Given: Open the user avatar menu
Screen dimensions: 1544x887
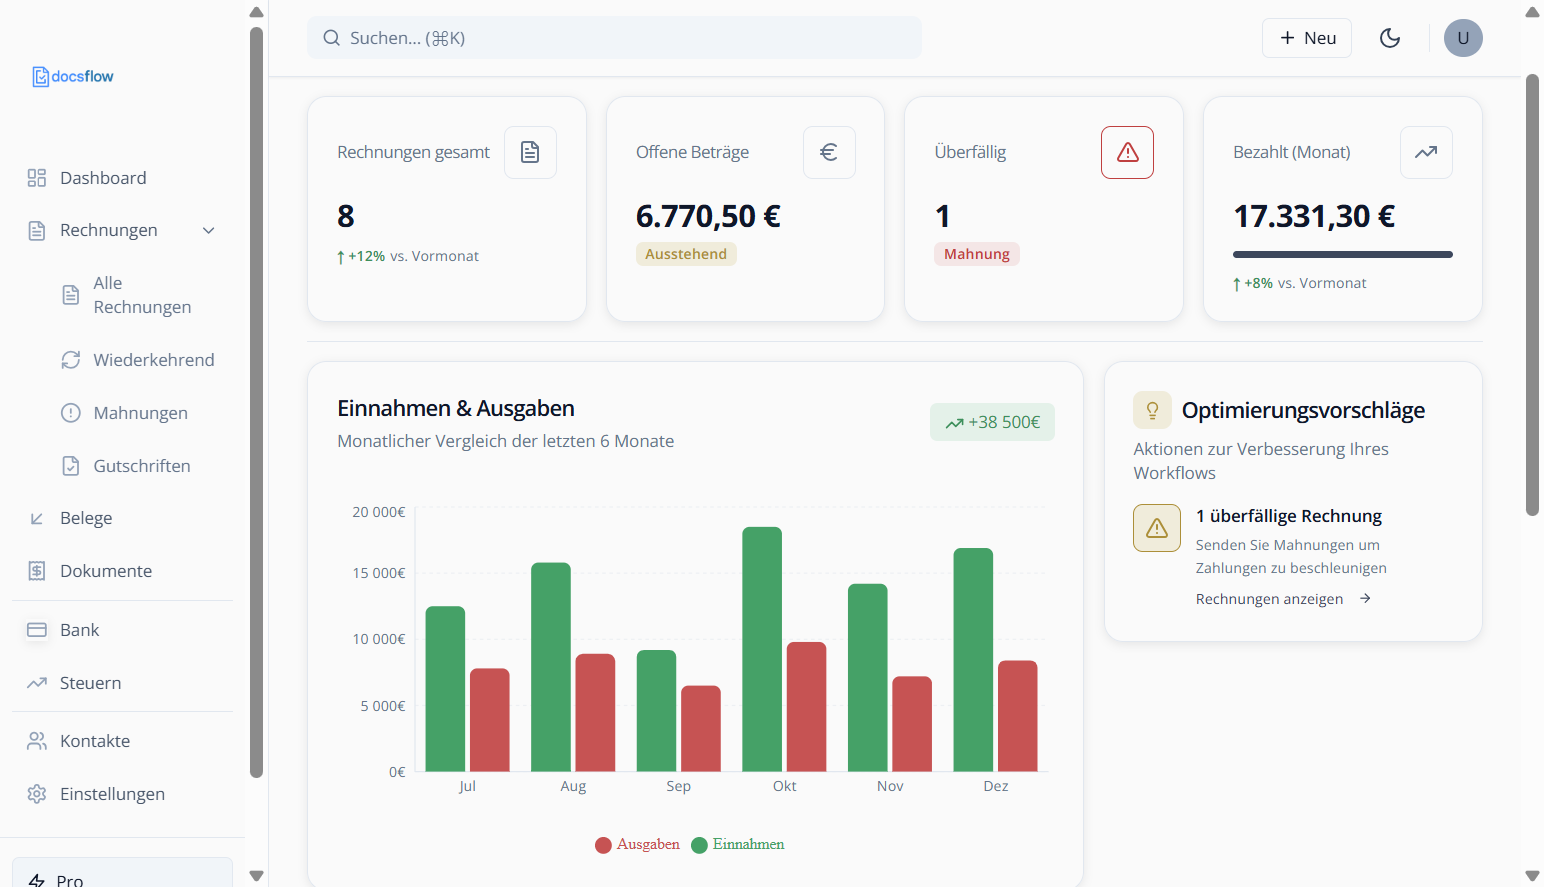Looking at the screenshot, I should tap(1462, 38).
